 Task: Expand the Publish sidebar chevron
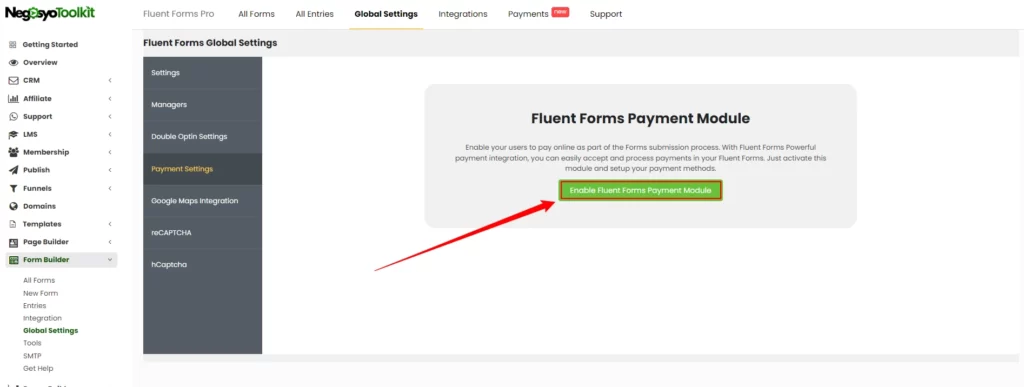point(110,170)
